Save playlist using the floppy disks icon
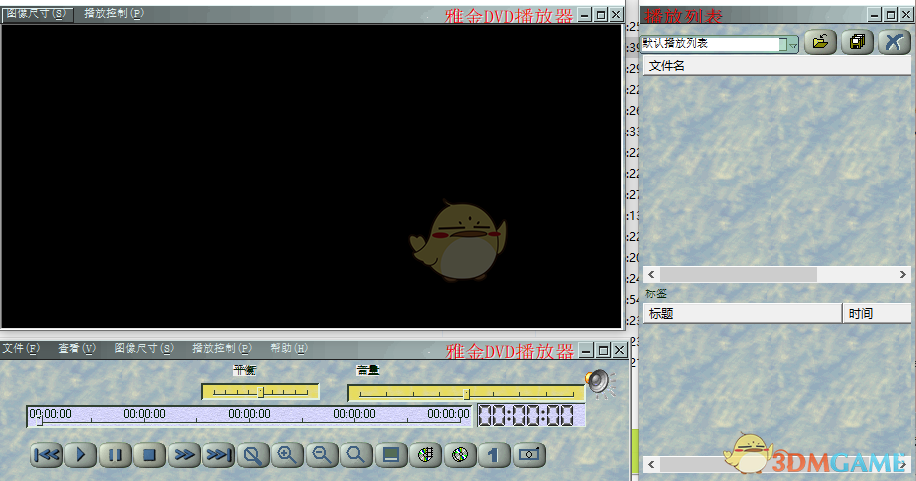 click(857, 43)
